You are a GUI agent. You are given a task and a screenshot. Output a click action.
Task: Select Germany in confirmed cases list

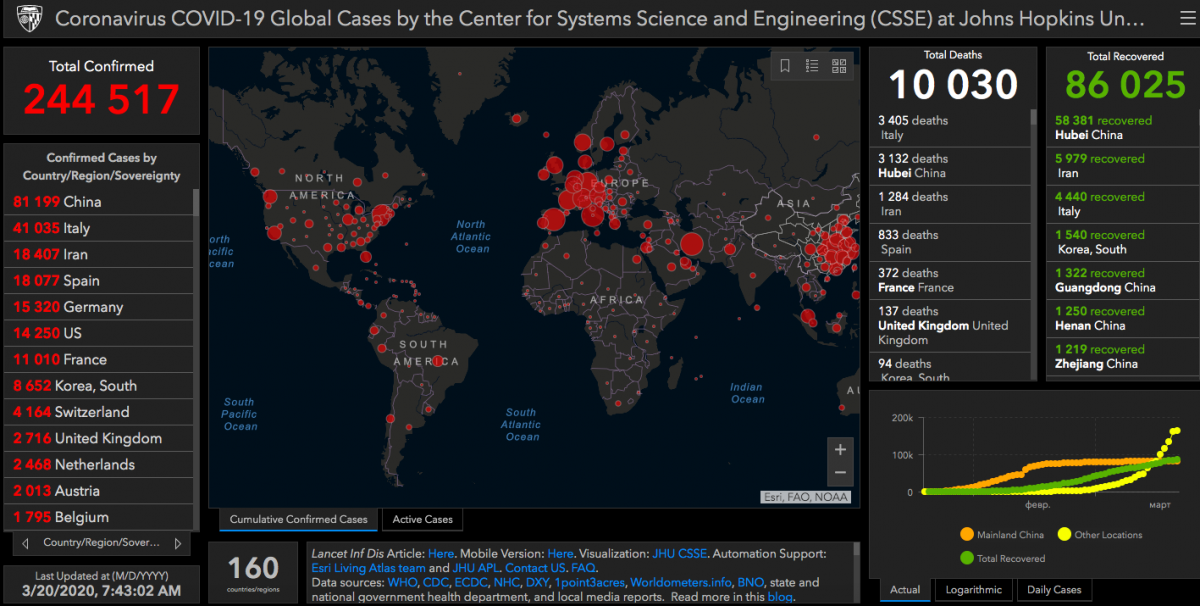click(x=98, y=307)
